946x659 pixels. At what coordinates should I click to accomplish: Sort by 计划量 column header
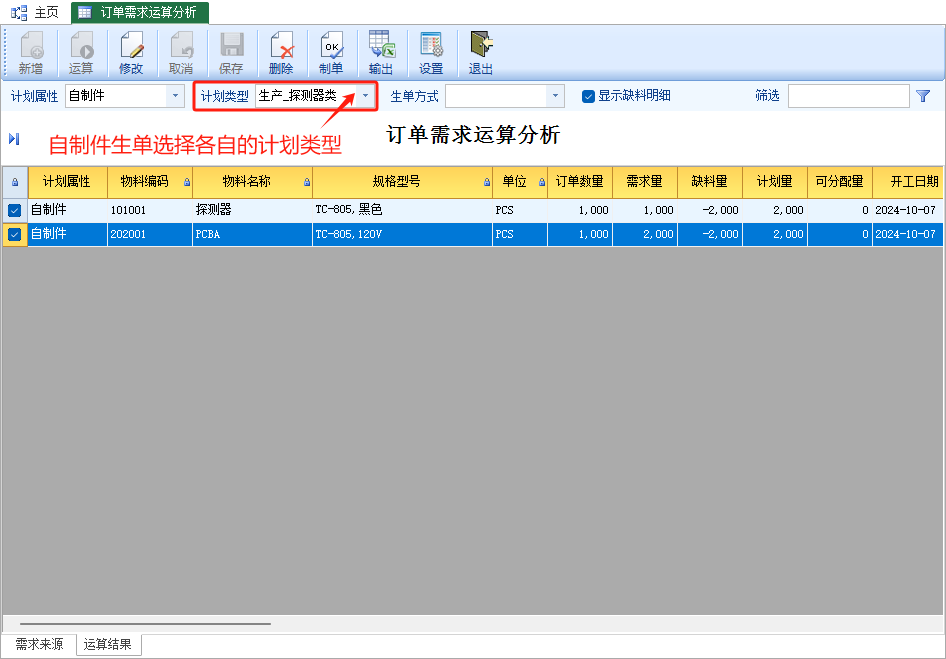[x=775, y=182]
